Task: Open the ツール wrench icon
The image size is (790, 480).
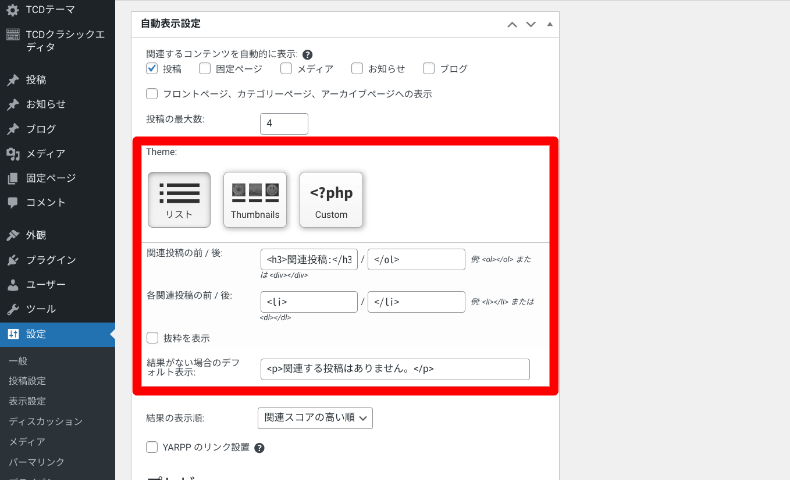Action: 13,309
